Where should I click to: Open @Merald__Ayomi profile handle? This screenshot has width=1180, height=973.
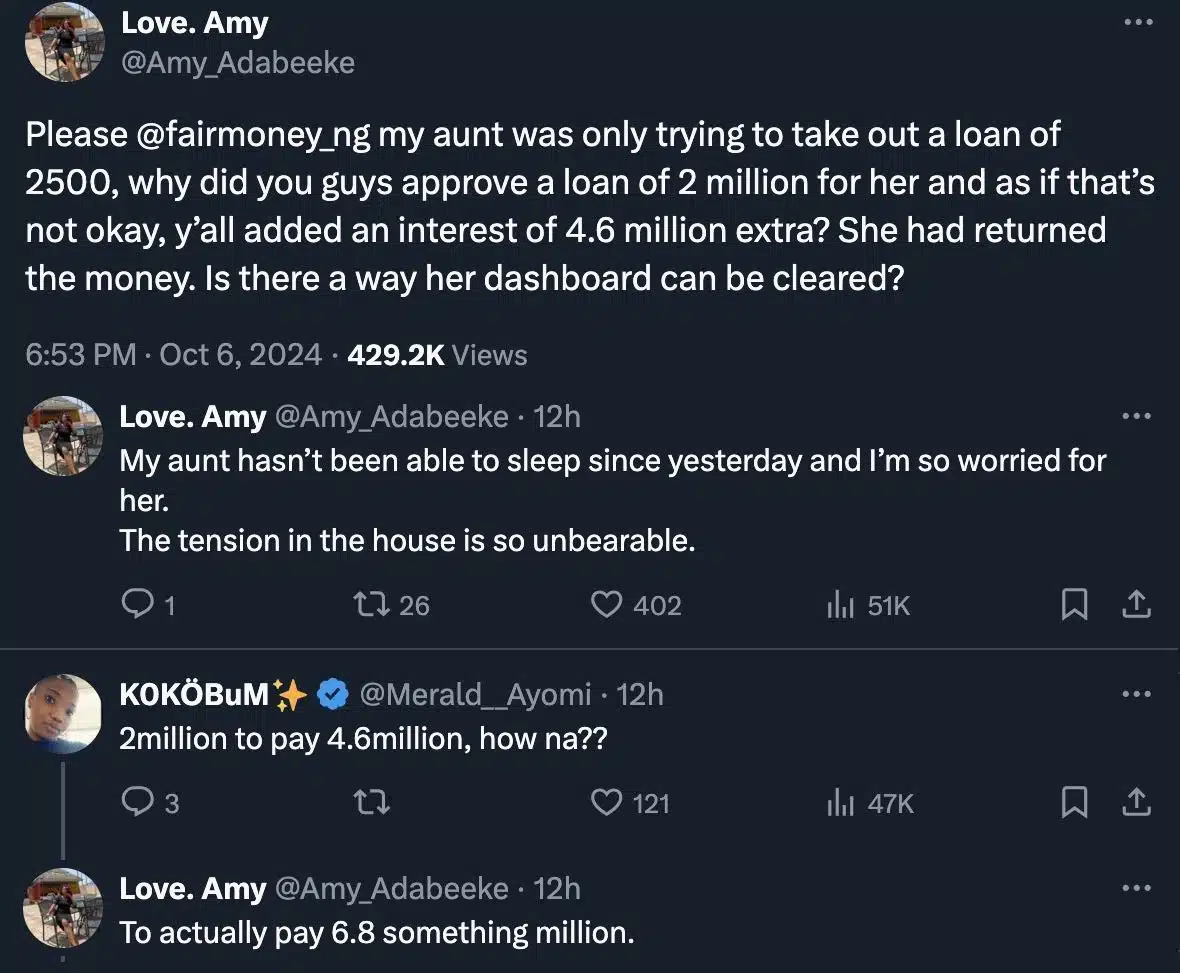point(475,693)
